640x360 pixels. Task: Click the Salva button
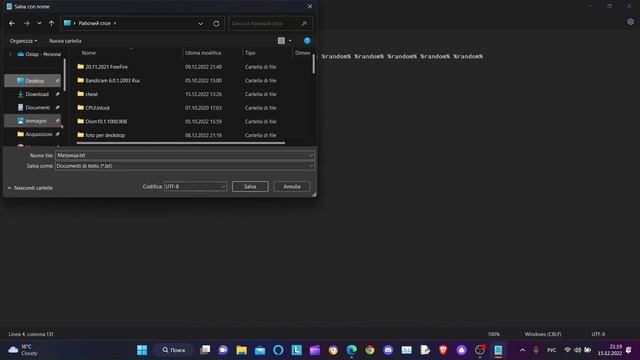(250, 187)
